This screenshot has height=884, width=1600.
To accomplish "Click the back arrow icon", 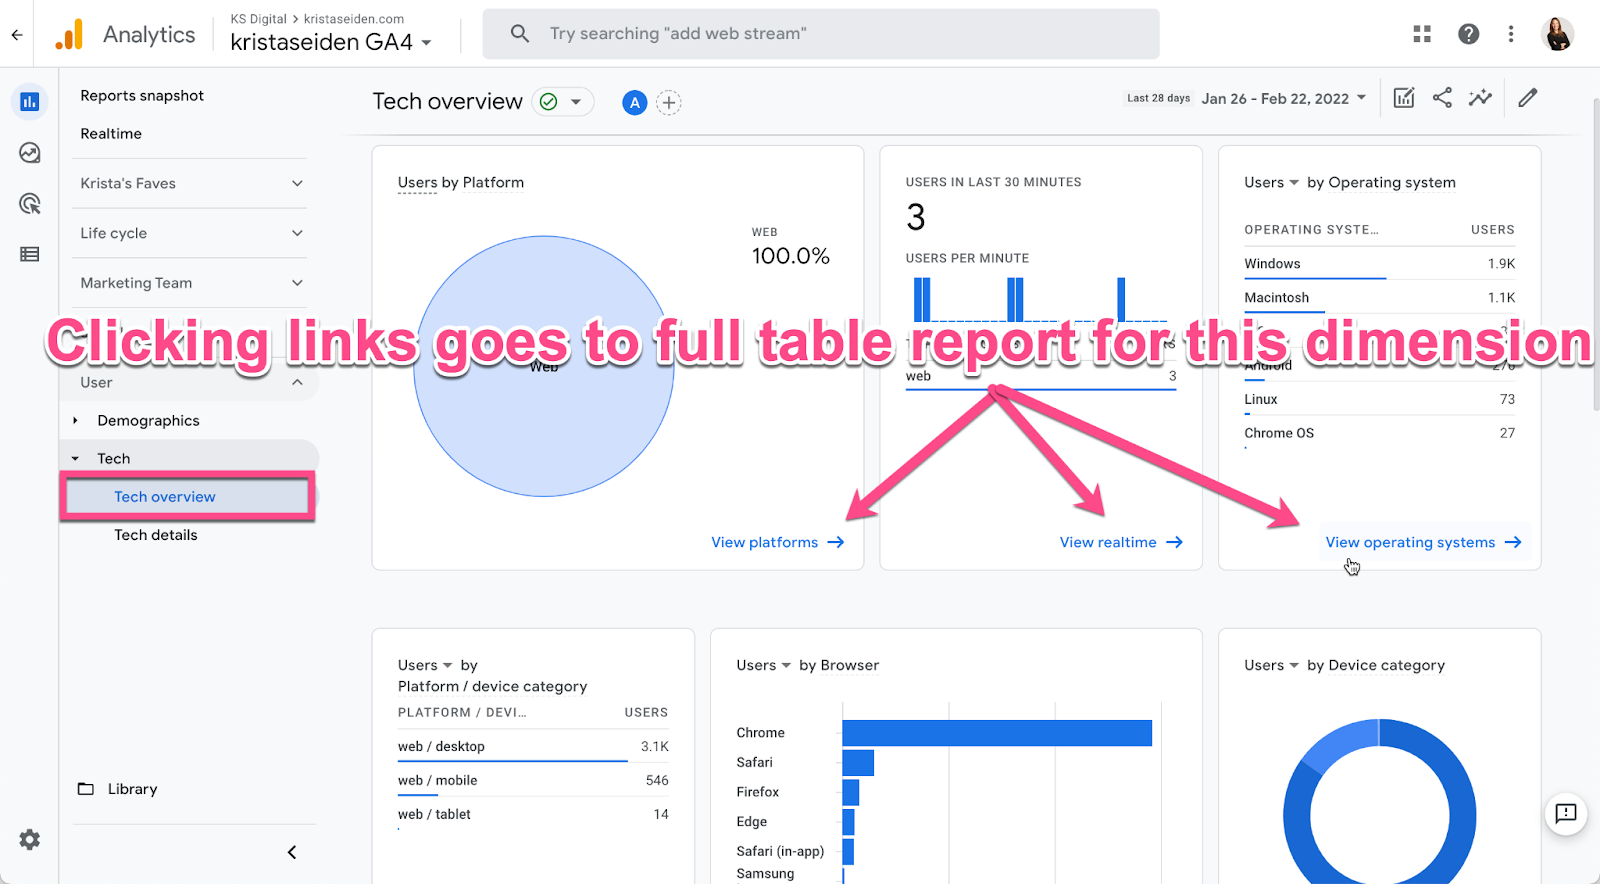I will (17, 34).
